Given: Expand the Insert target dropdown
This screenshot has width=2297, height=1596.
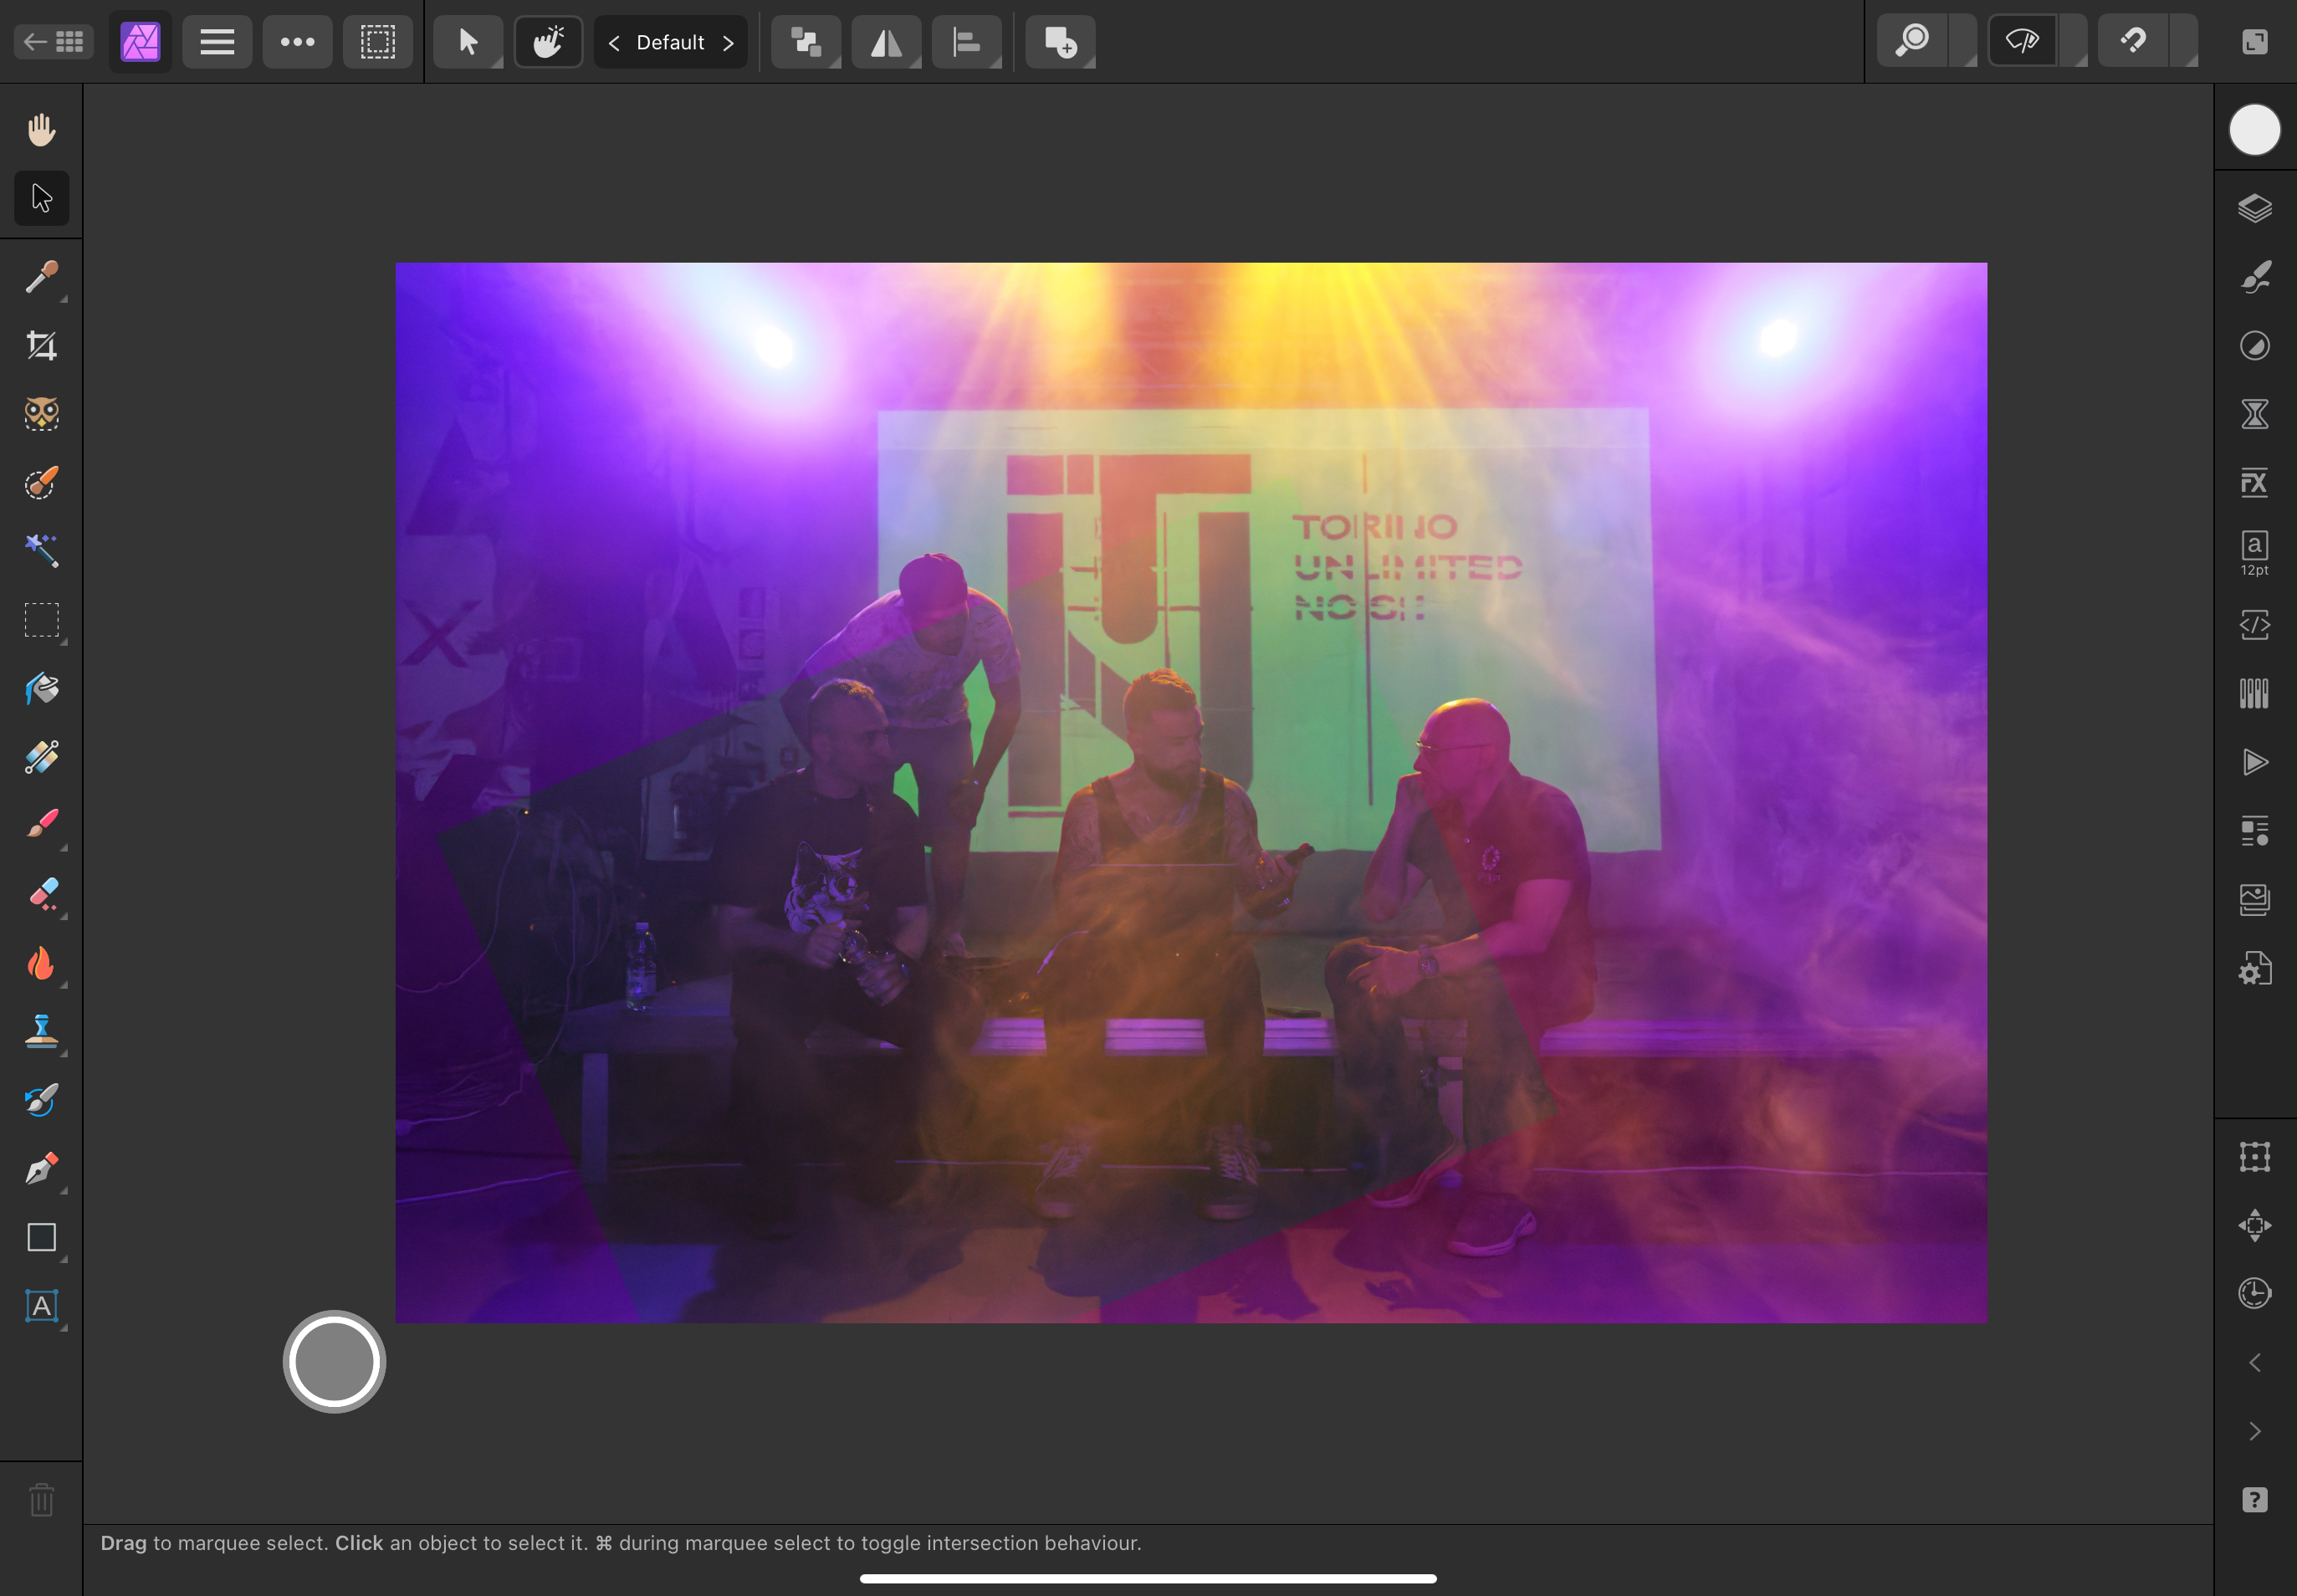Looking at the screenshot, I should point(1060,42).
